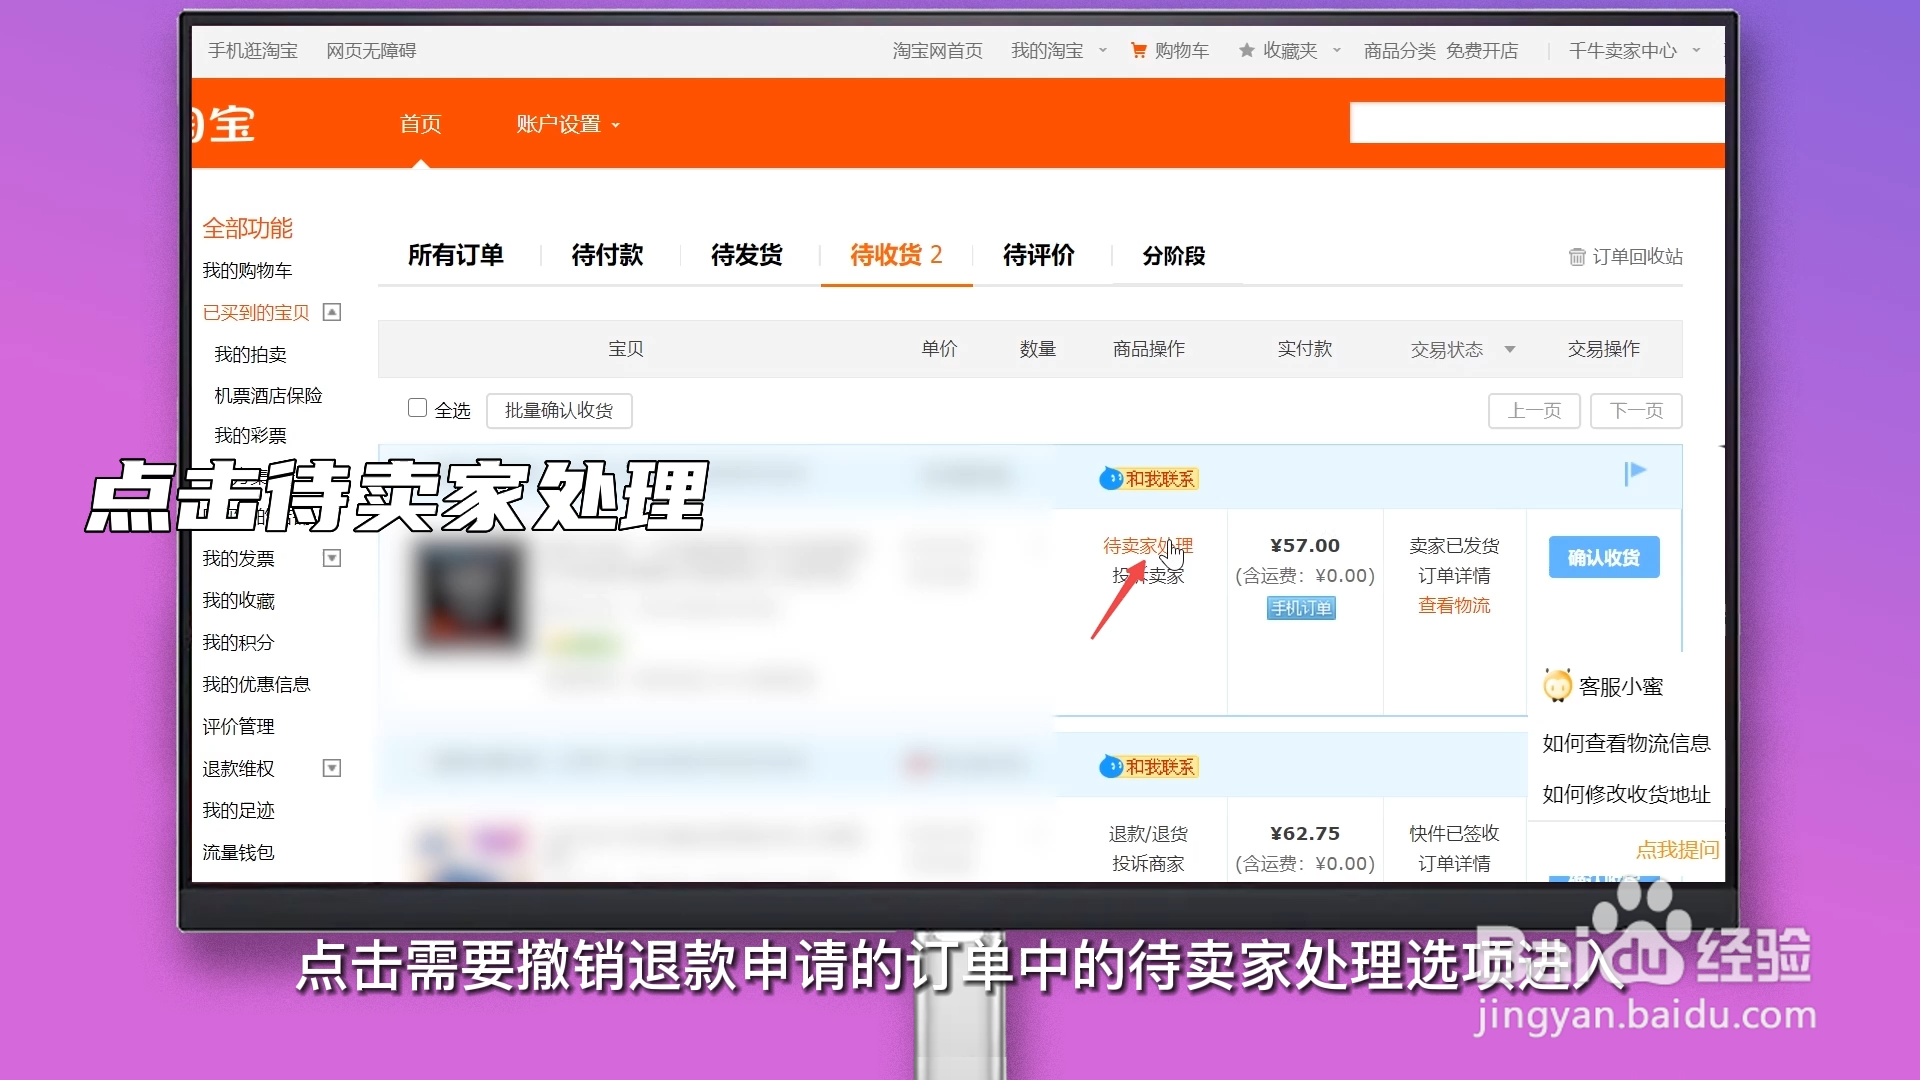Click the Wangwang icon on ¥62.75 order

(1110, 767)
